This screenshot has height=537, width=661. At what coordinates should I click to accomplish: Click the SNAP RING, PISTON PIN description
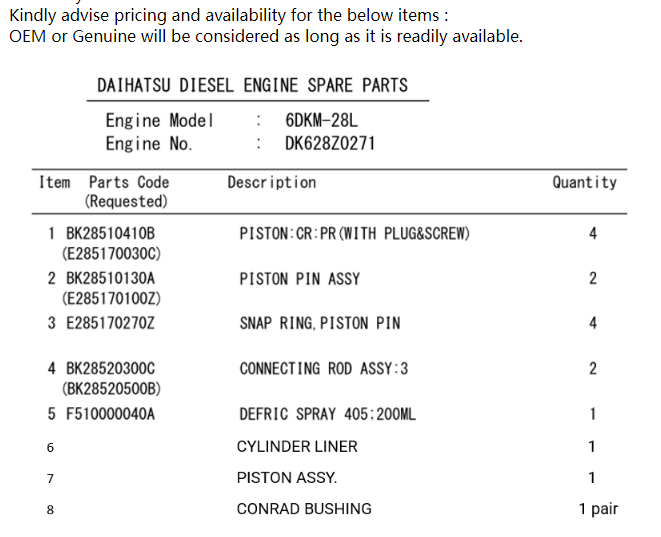tap(320, 323)
